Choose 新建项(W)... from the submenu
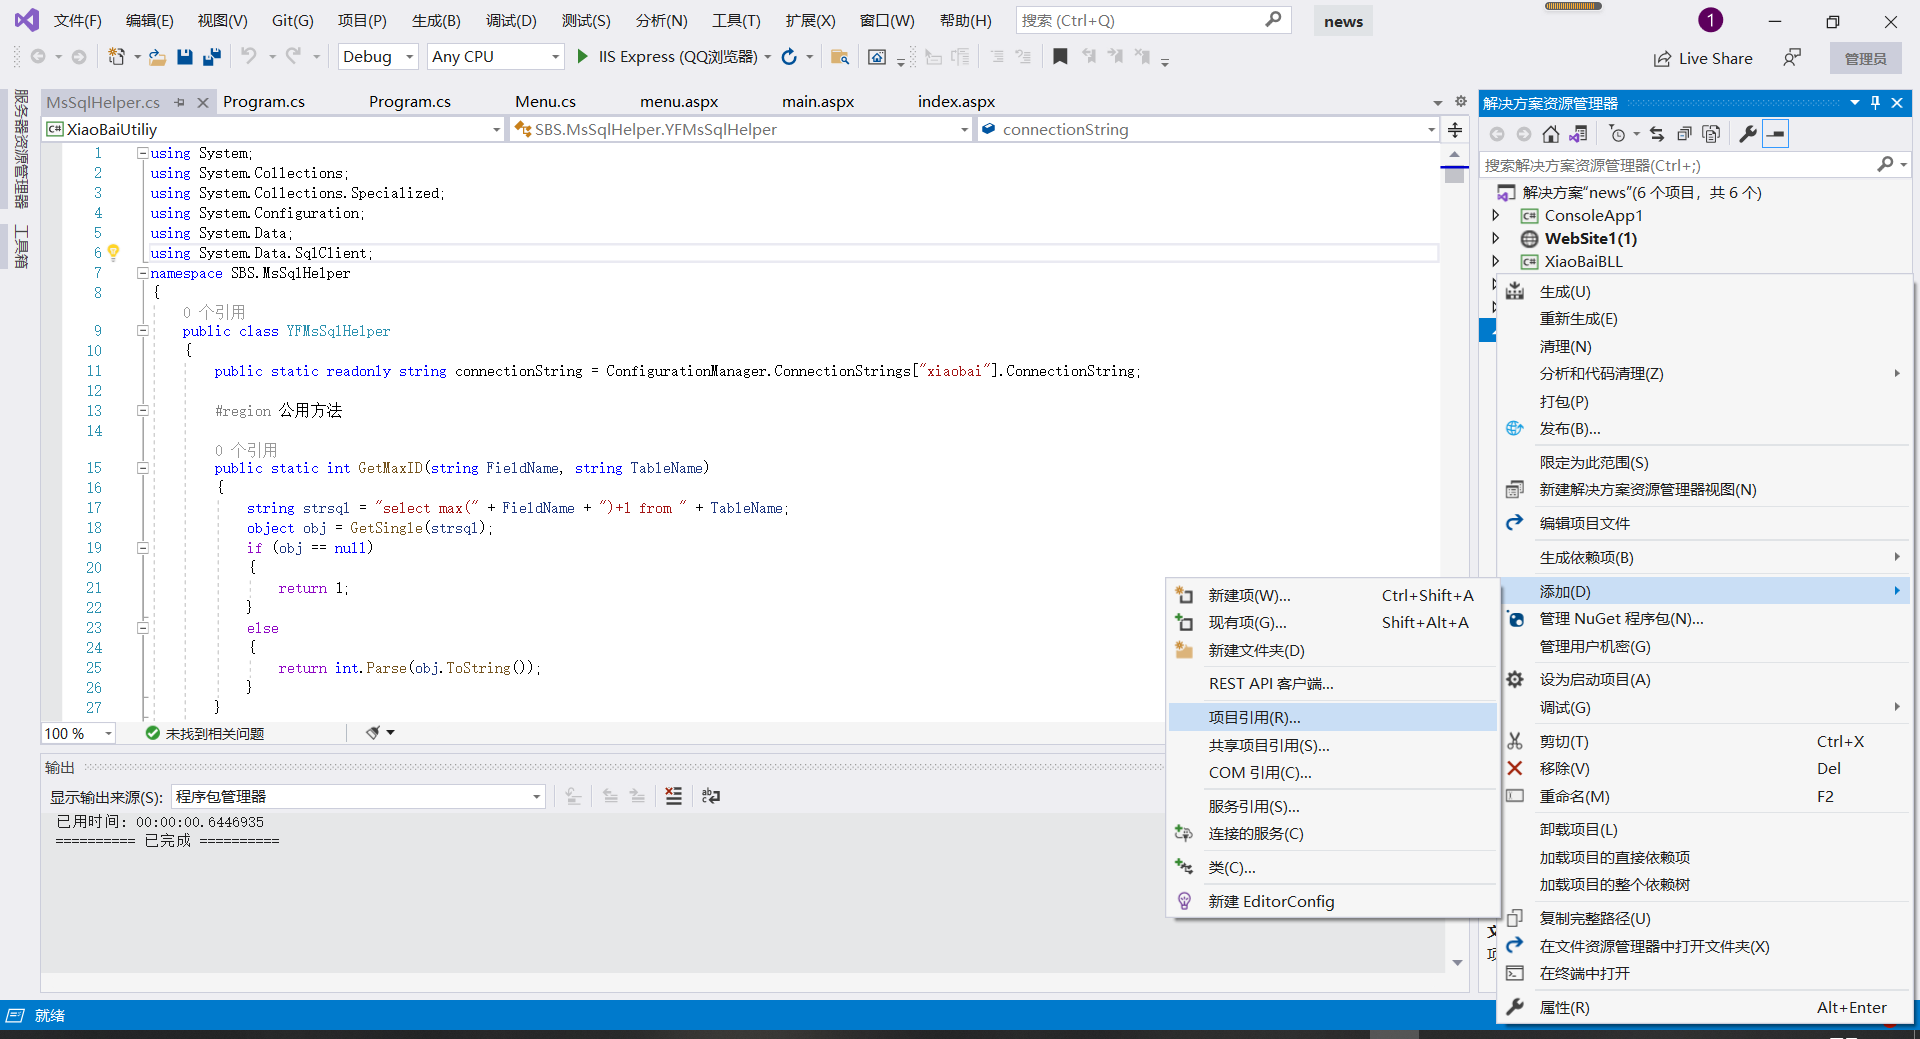The height and width of the screenshot is (1039, 1920). point(1333,595)
